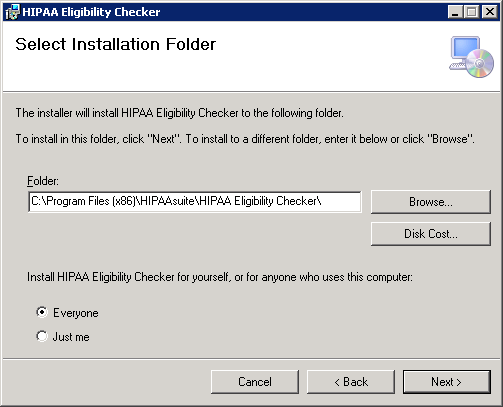The height and width of the screenshot is (407, 503).
Task: Go to the previous step with Back
Action: 351,382
